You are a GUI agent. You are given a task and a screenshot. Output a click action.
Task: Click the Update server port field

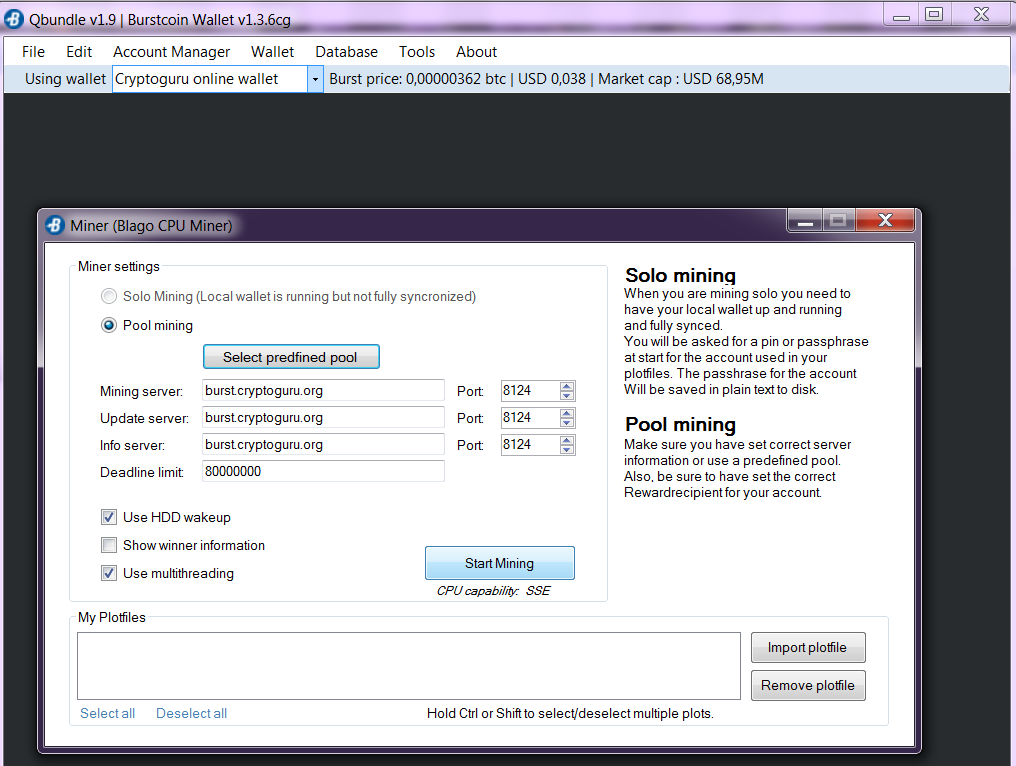point(529,417)
